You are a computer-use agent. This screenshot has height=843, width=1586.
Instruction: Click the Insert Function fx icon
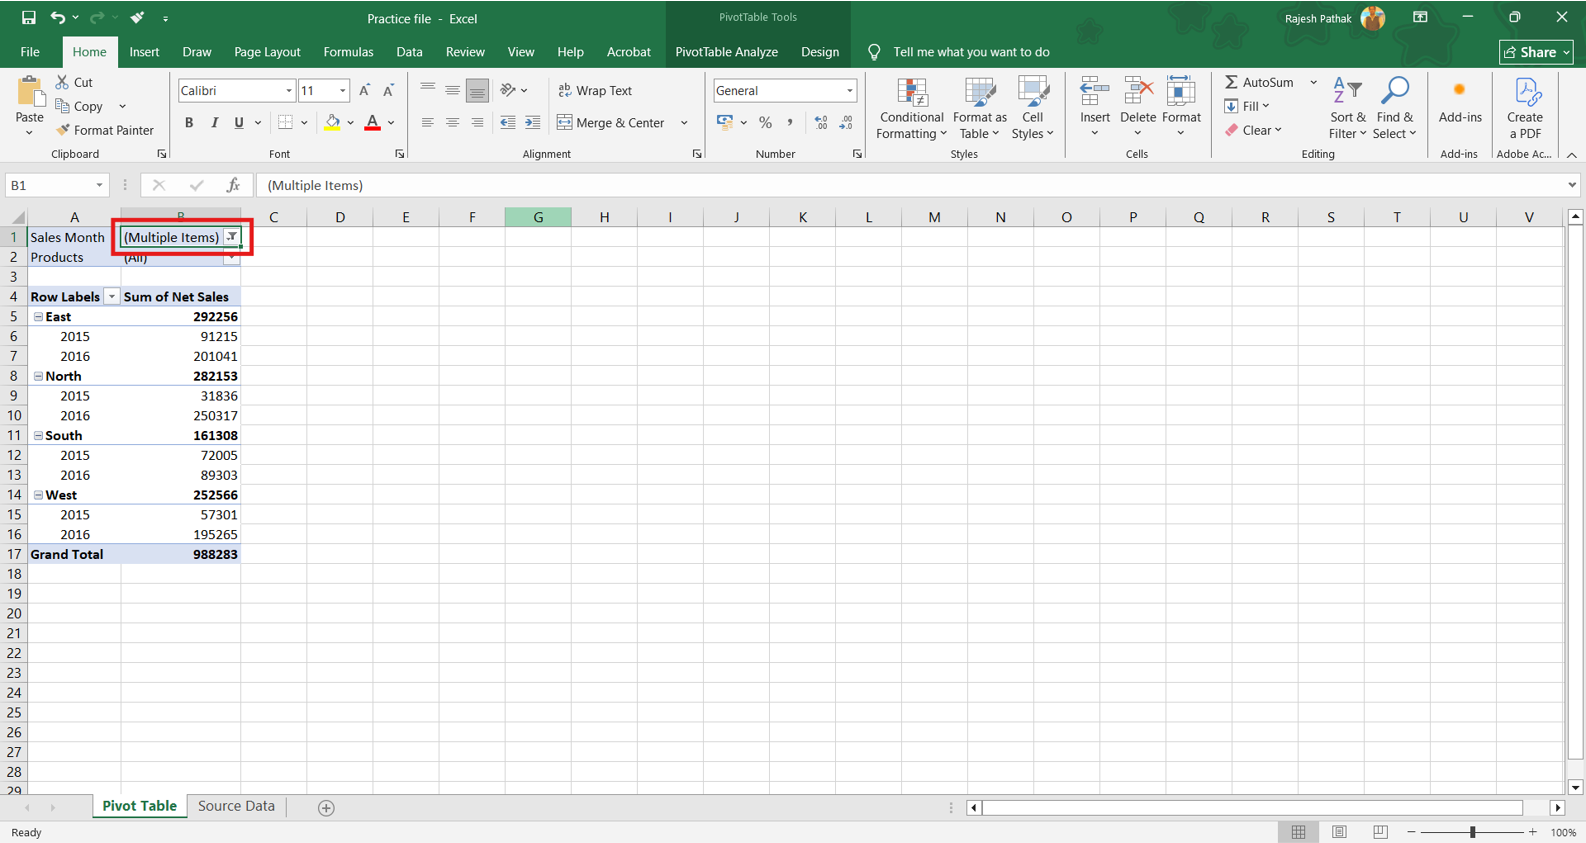[x=233, y=185]
